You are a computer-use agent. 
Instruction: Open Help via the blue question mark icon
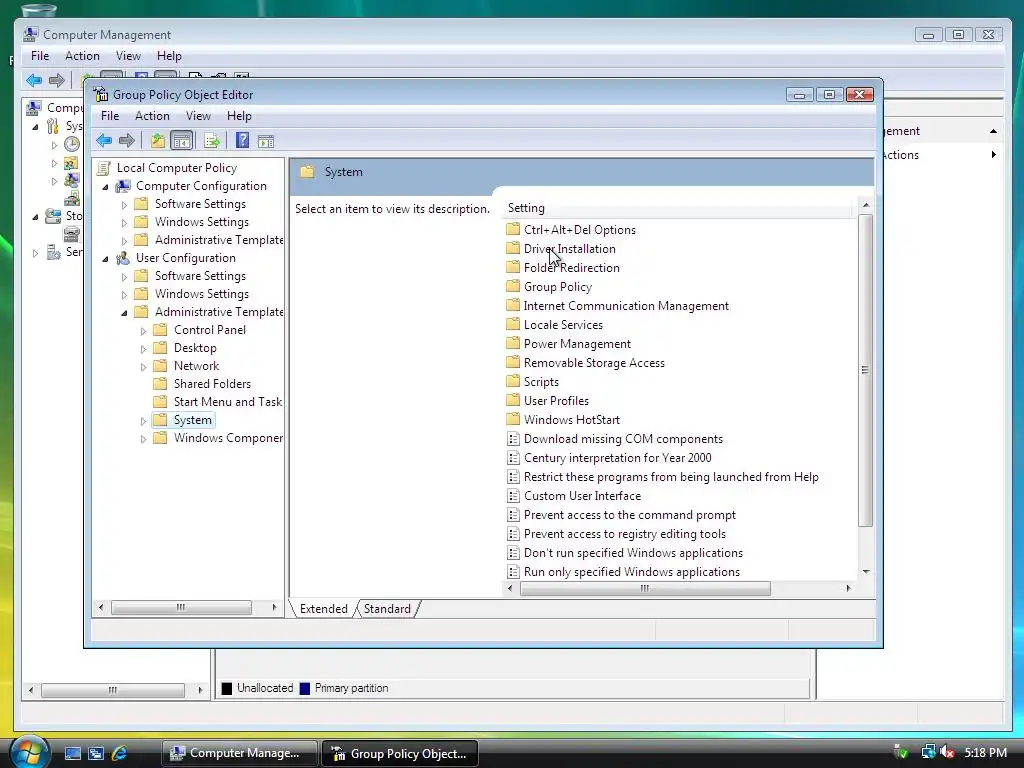click(242, 140)
